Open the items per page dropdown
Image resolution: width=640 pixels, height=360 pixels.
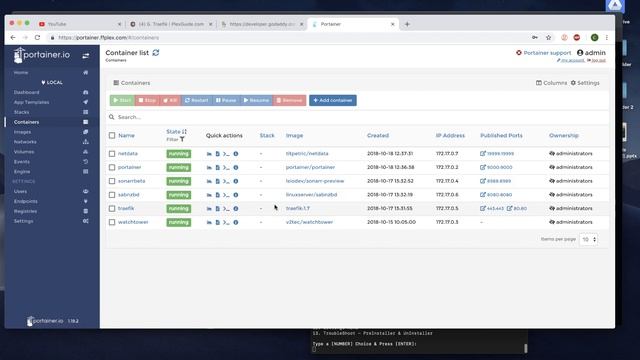[589, 240]
